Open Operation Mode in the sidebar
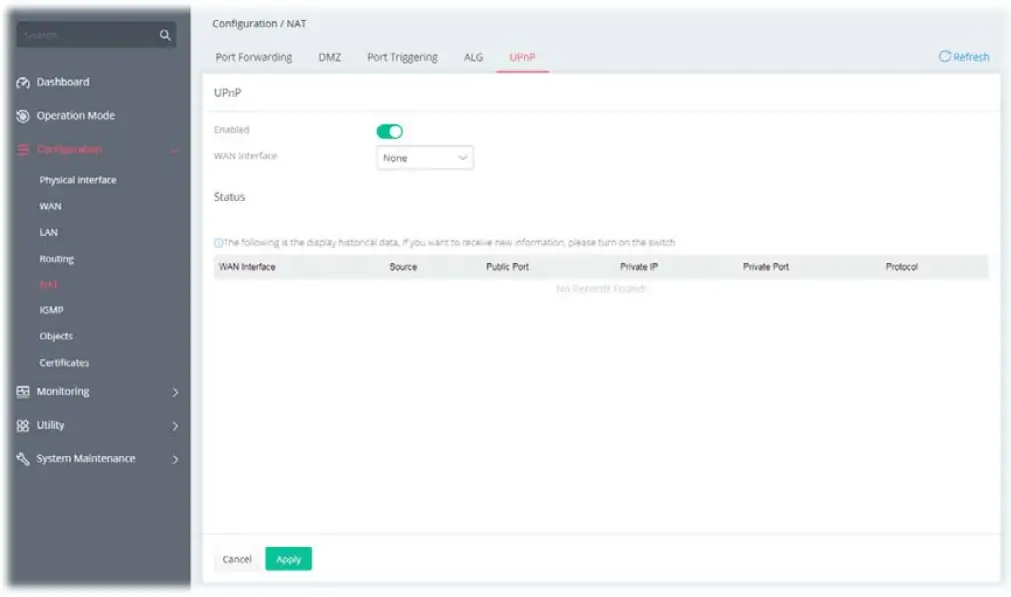1011x597 pixels. (75, 115)
